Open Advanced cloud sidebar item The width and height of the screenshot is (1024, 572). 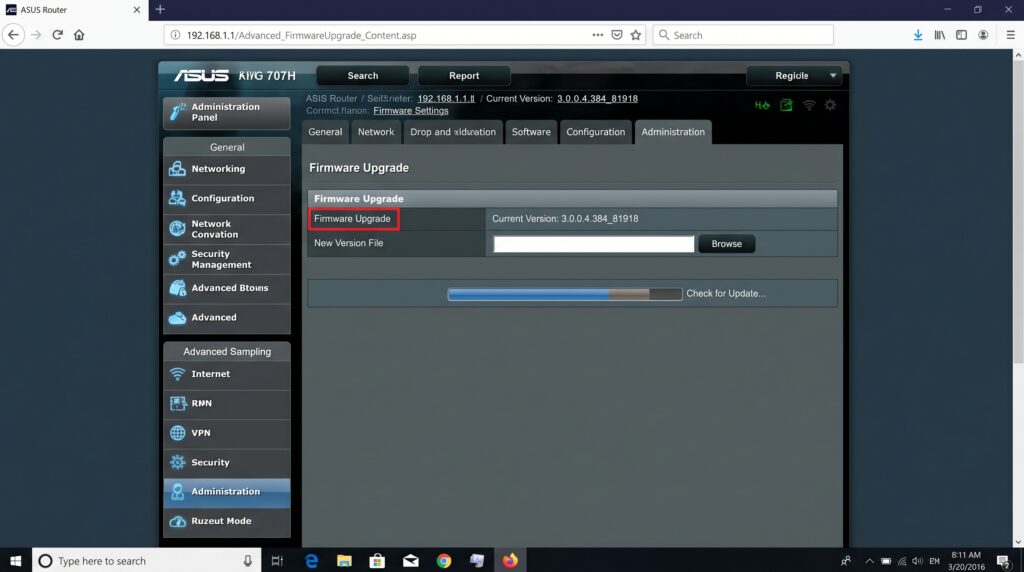pyautogui.click(x=227, y=317)
